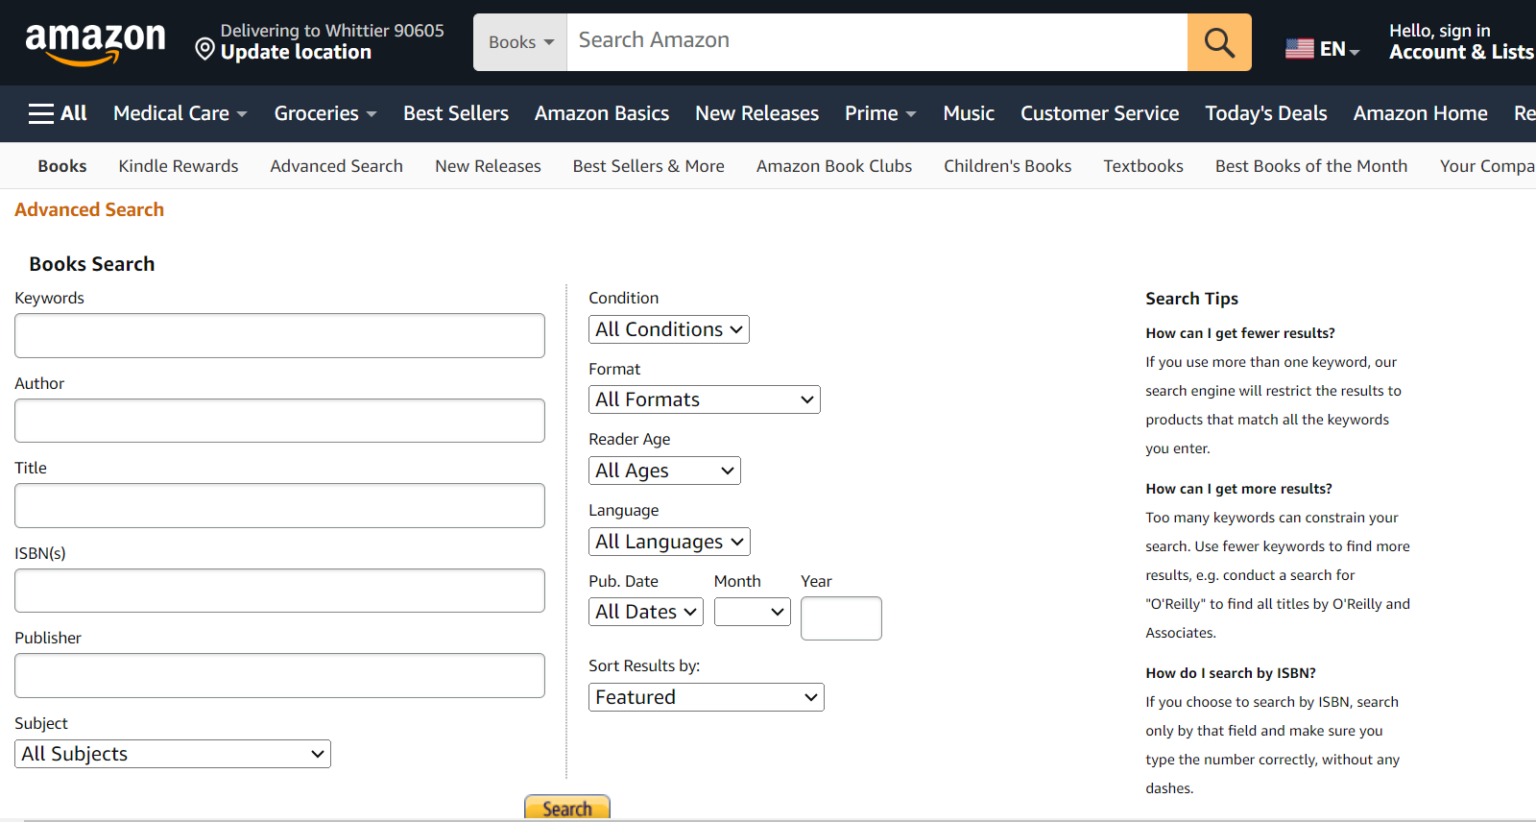Click the Year text box
The width and height of the screenshot is (1536, 822).
pyautogui.click(x=840, y=618)
